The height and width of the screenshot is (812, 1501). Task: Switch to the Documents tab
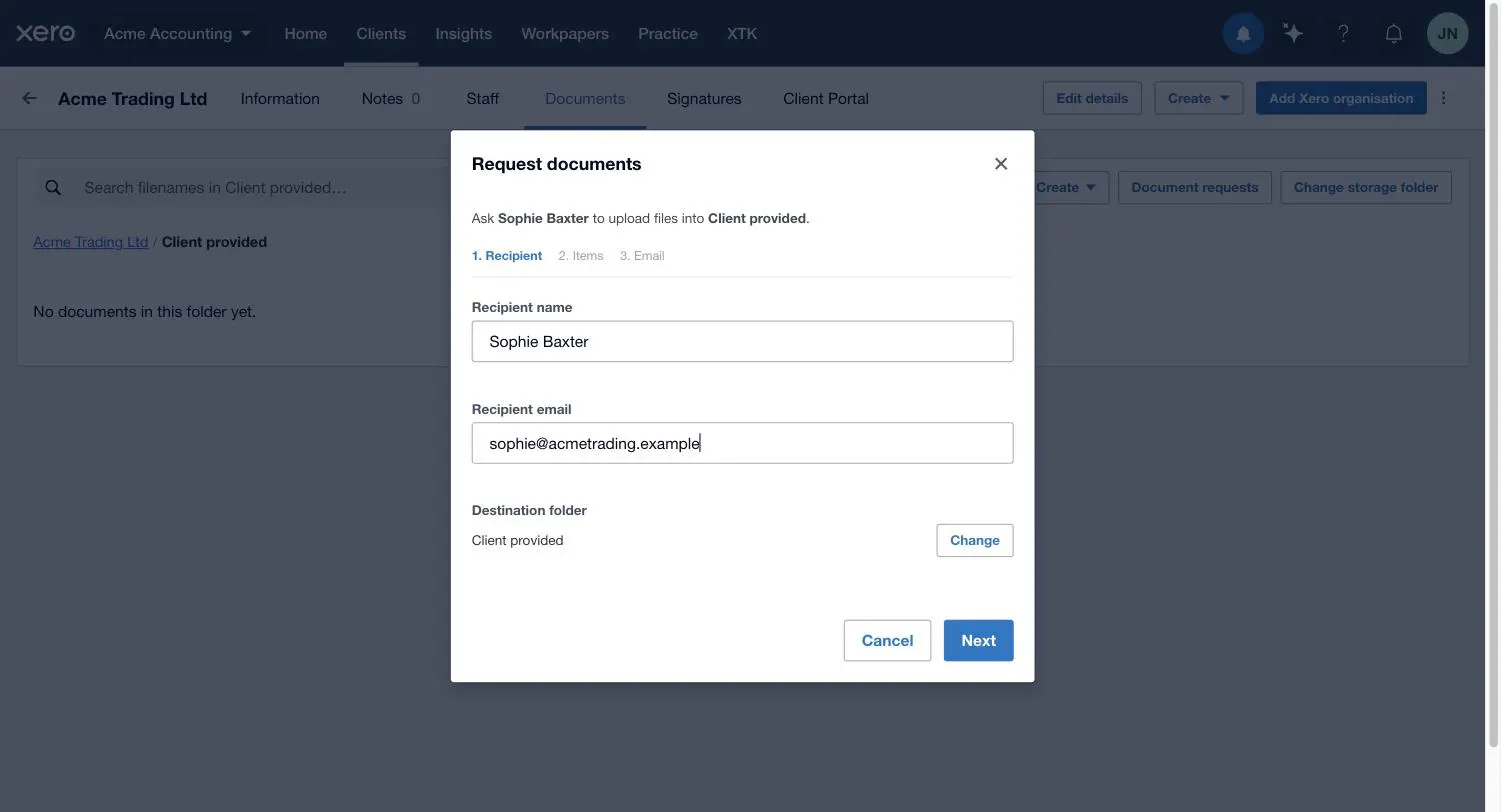585,98
